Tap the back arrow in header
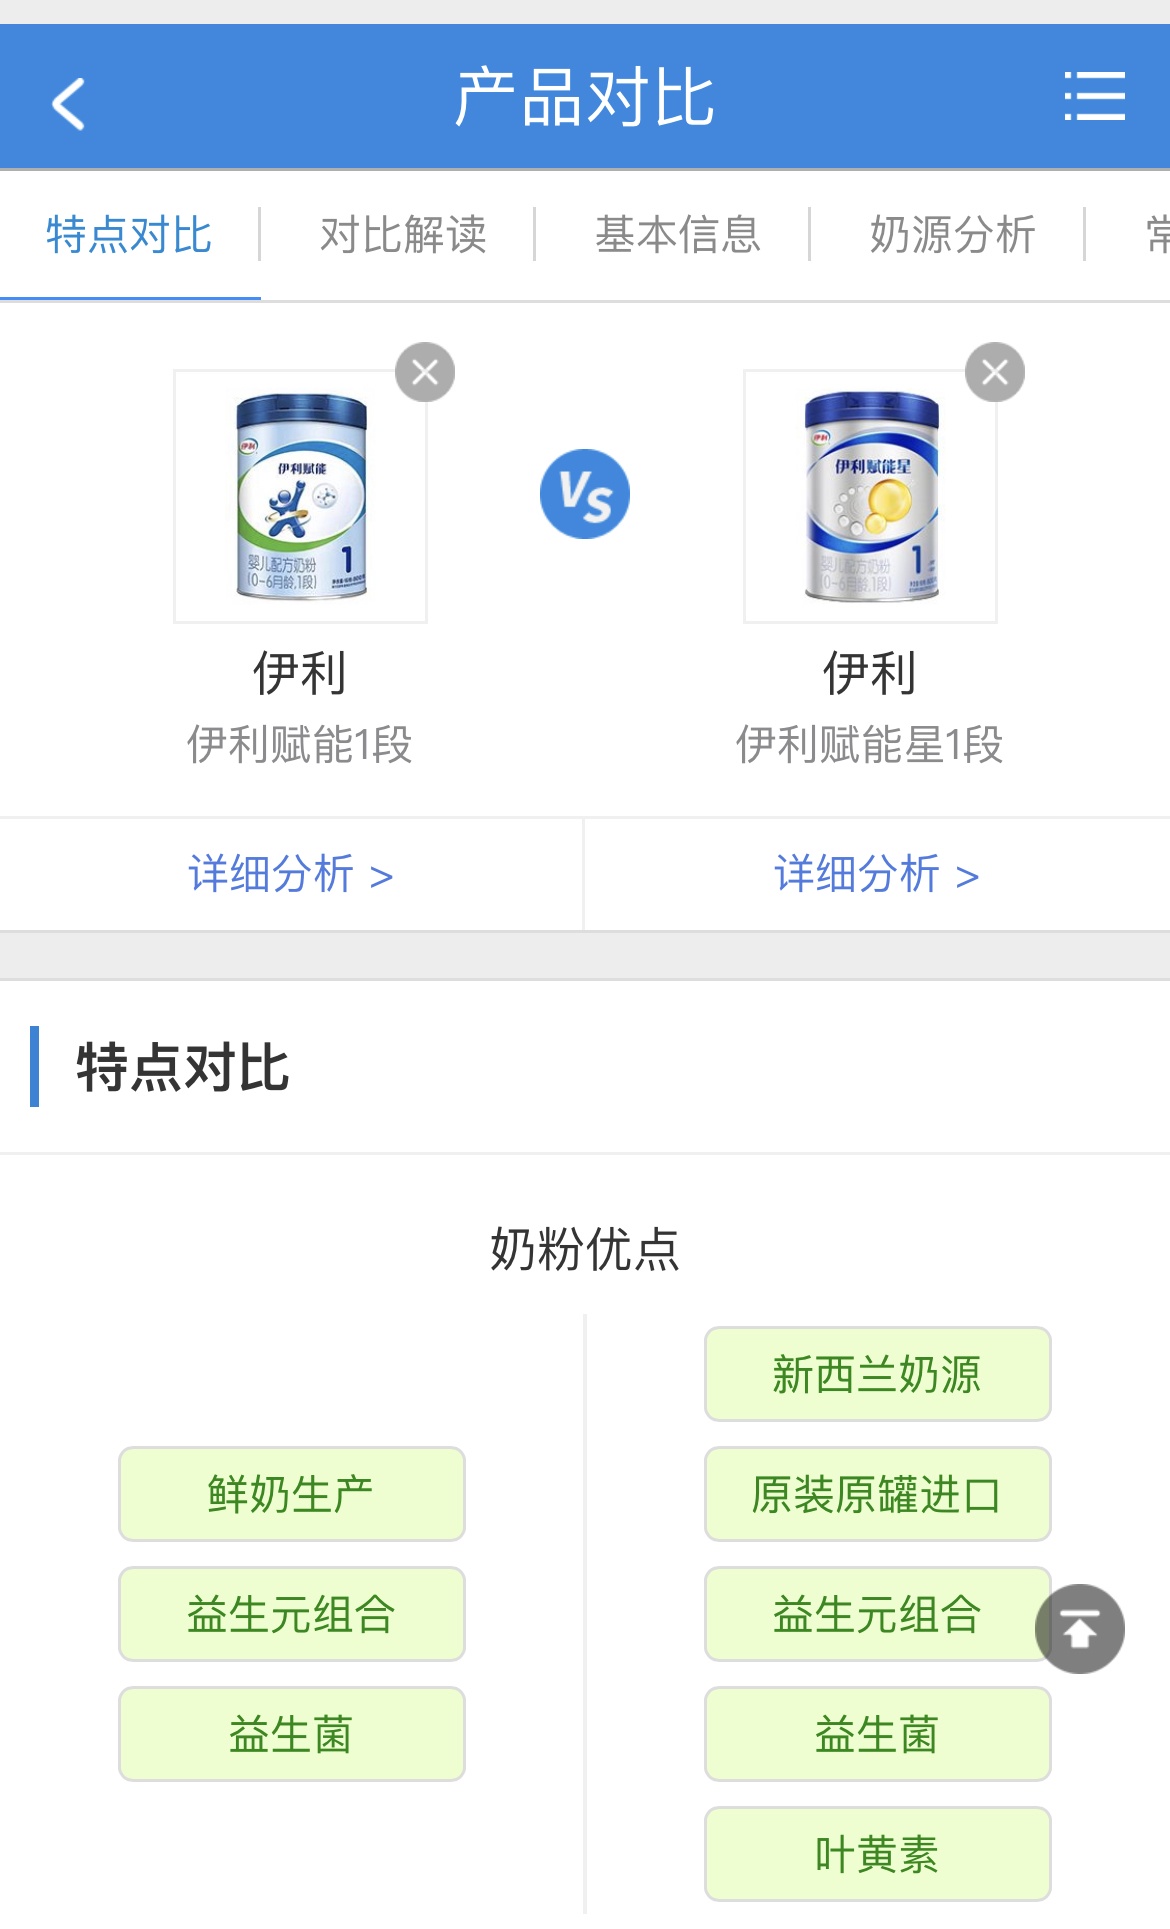This screenshot has height=1929, width=1170. point(68,103)
